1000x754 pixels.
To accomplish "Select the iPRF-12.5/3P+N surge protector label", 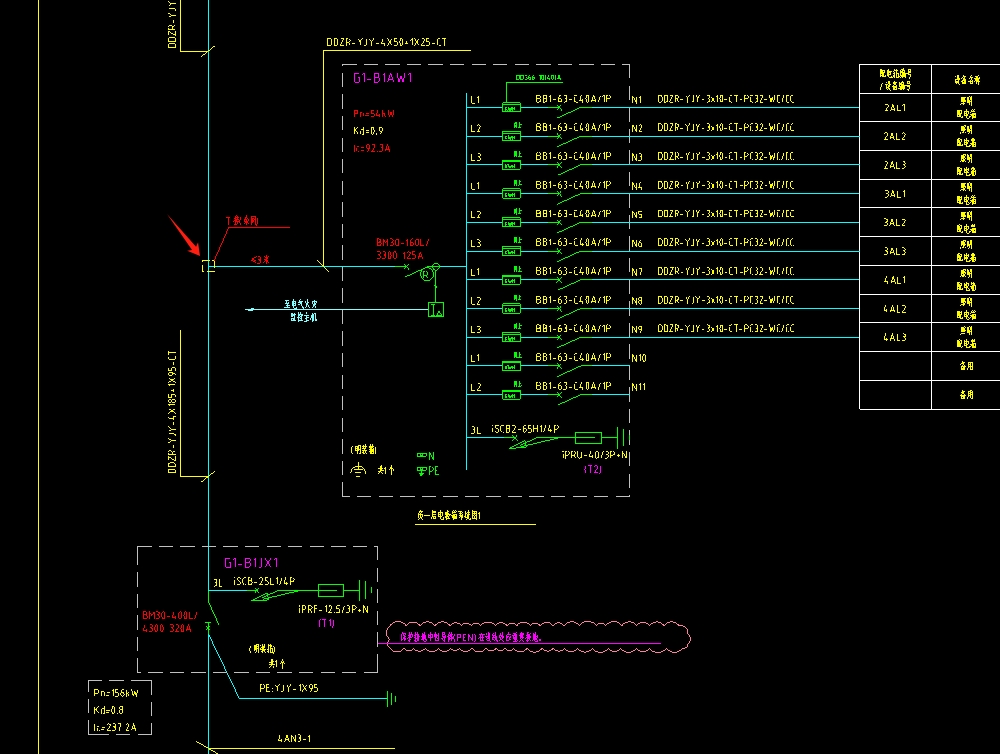I will [333, 609].
